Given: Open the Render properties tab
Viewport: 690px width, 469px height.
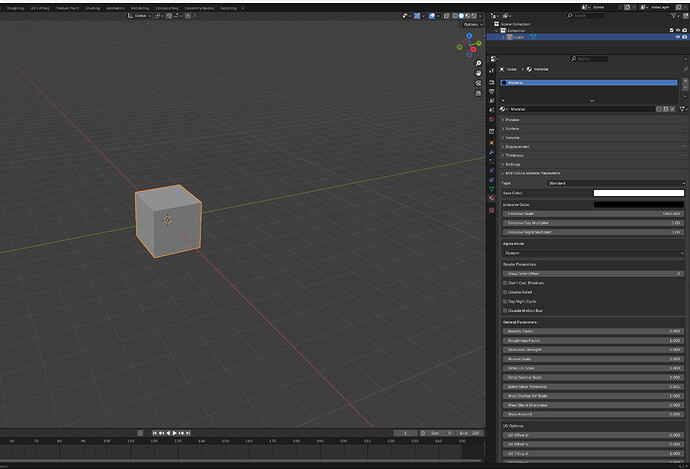Looking at the screenshot, I should [492, 82].
